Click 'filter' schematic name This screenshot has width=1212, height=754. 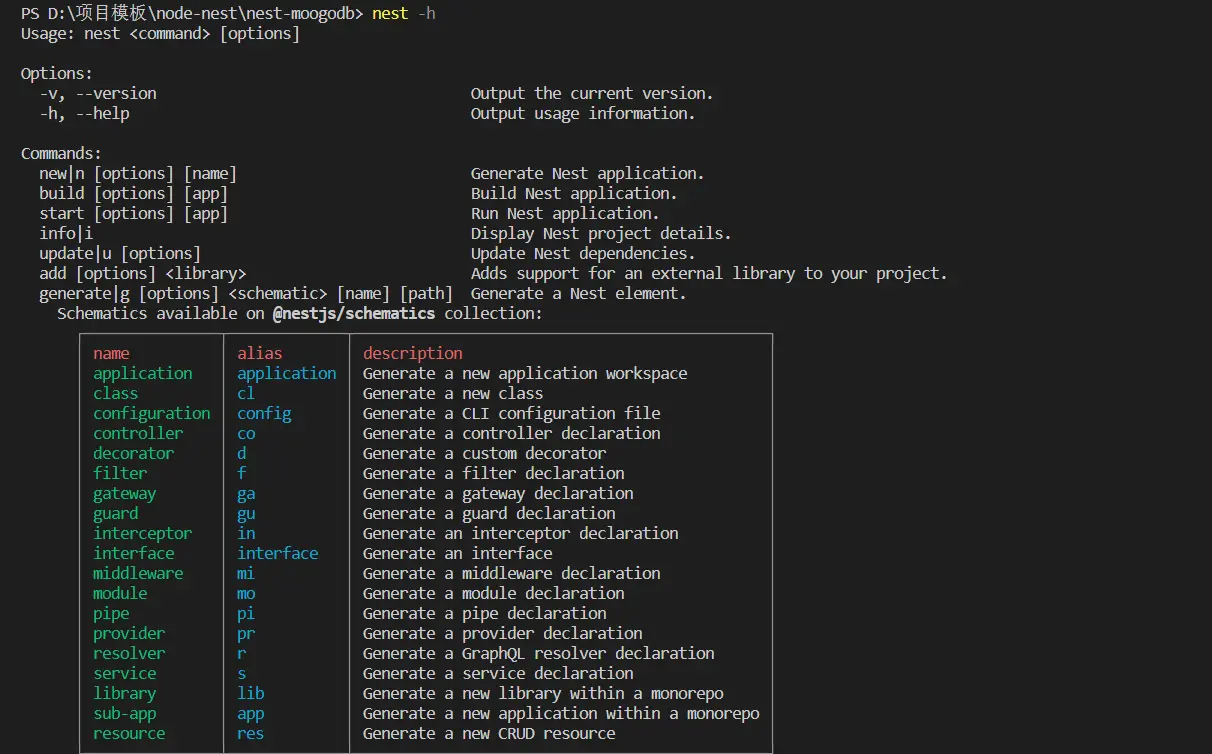(x=120, y=473)
